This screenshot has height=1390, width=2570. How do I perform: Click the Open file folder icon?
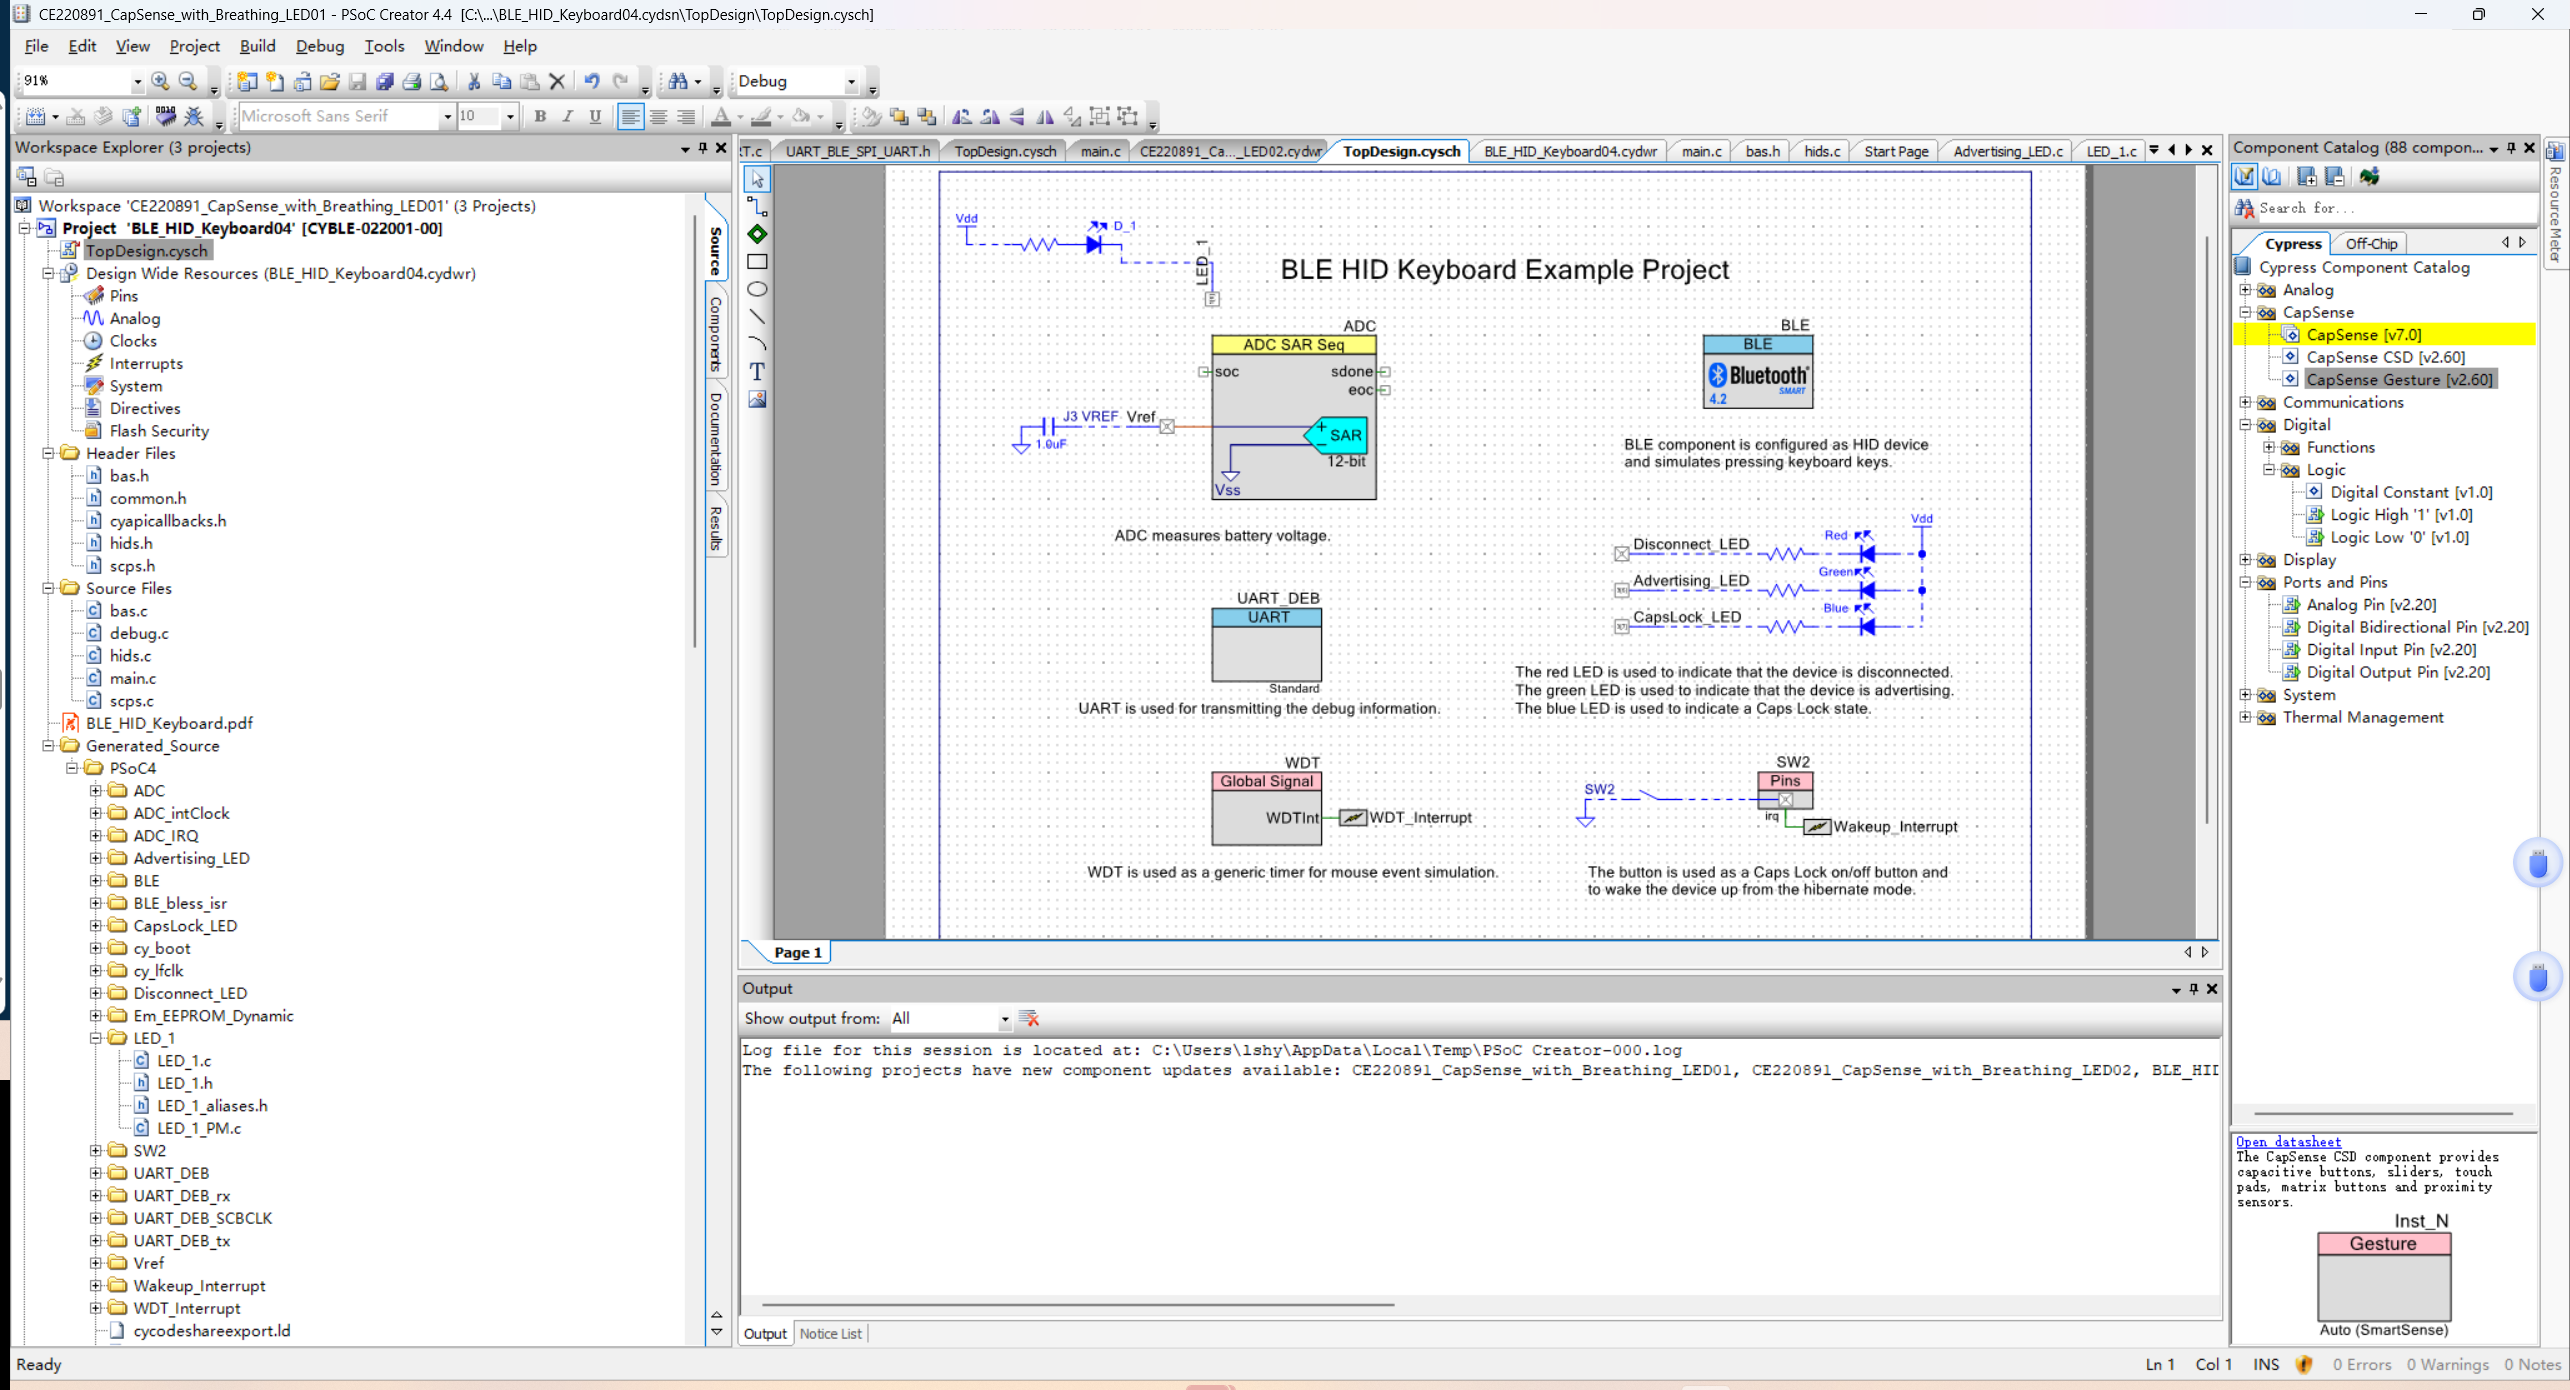pyautogui.click(x=330, y=81)
